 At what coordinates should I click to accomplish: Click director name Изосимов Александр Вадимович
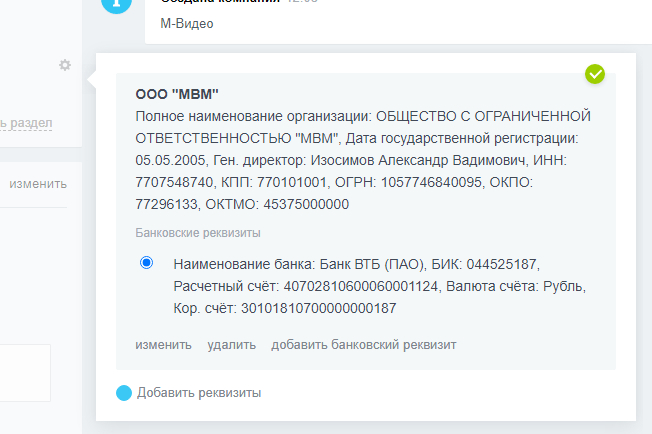418,160
